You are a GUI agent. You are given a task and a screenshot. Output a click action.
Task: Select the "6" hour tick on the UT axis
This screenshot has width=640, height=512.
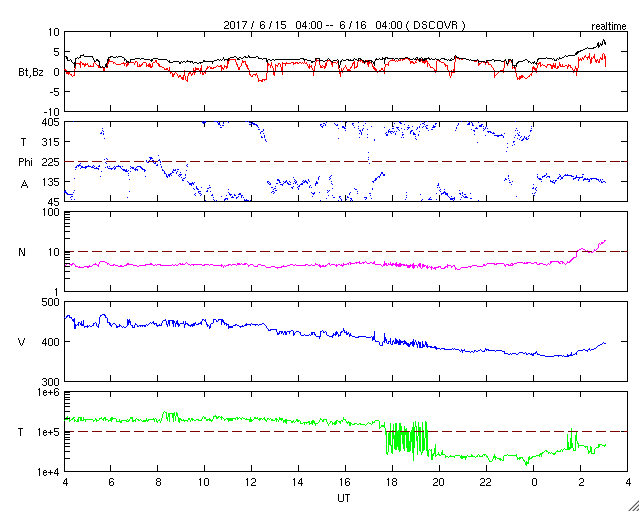[111, 482]
